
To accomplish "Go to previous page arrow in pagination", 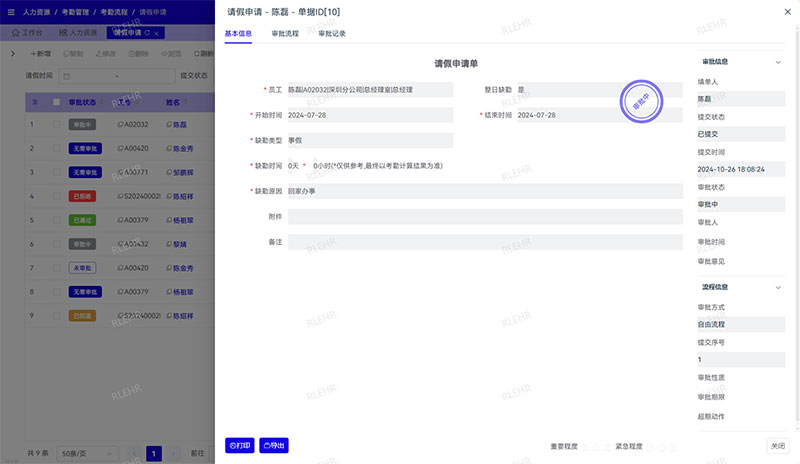I will (134, 453).
